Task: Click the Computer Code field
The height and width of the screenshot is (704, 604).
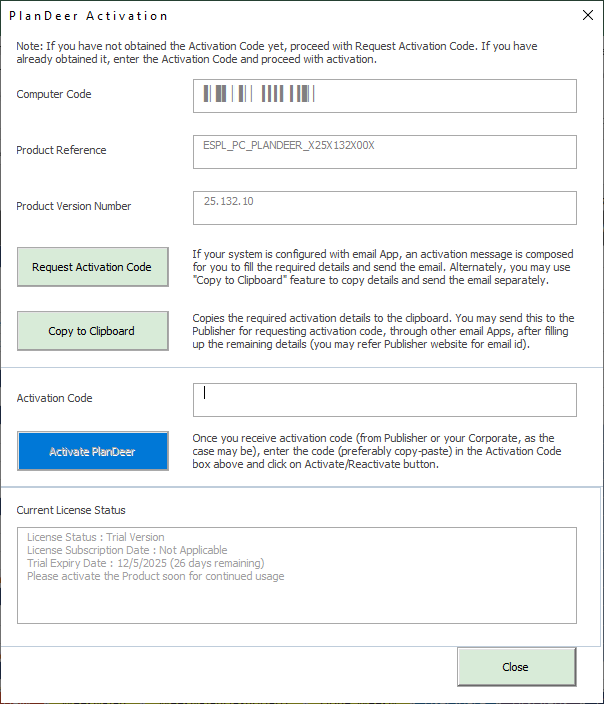Action: 385,96
